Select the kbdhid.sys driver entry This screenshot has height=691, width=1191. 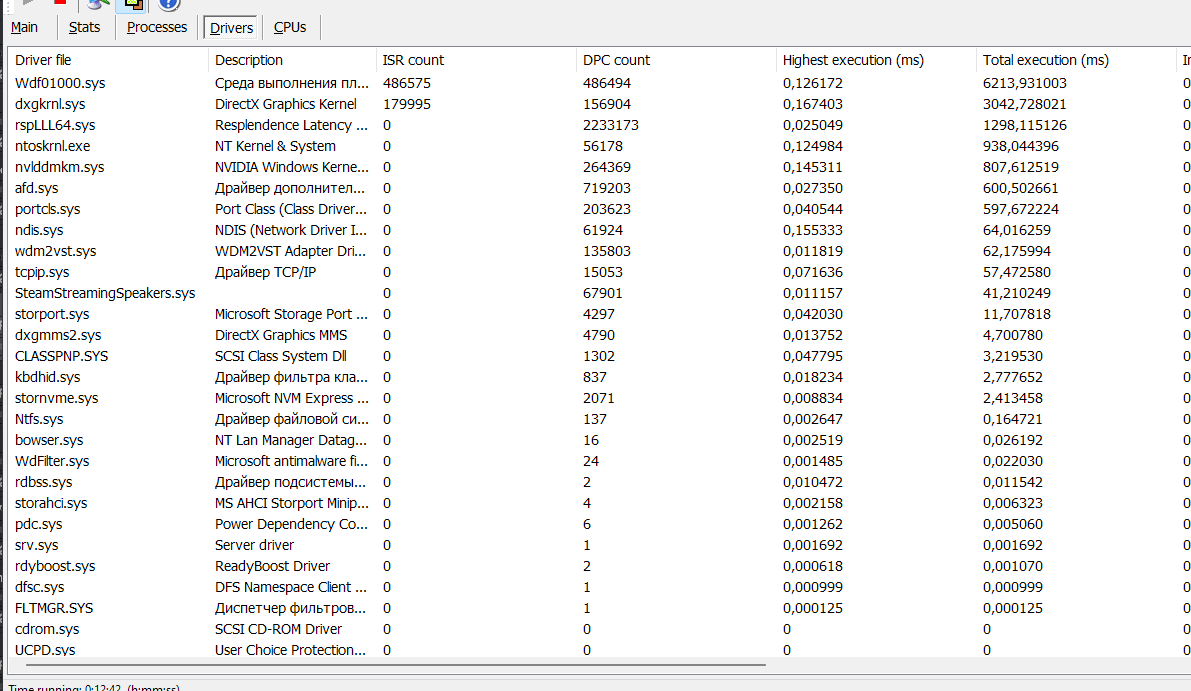pos(47,377)
